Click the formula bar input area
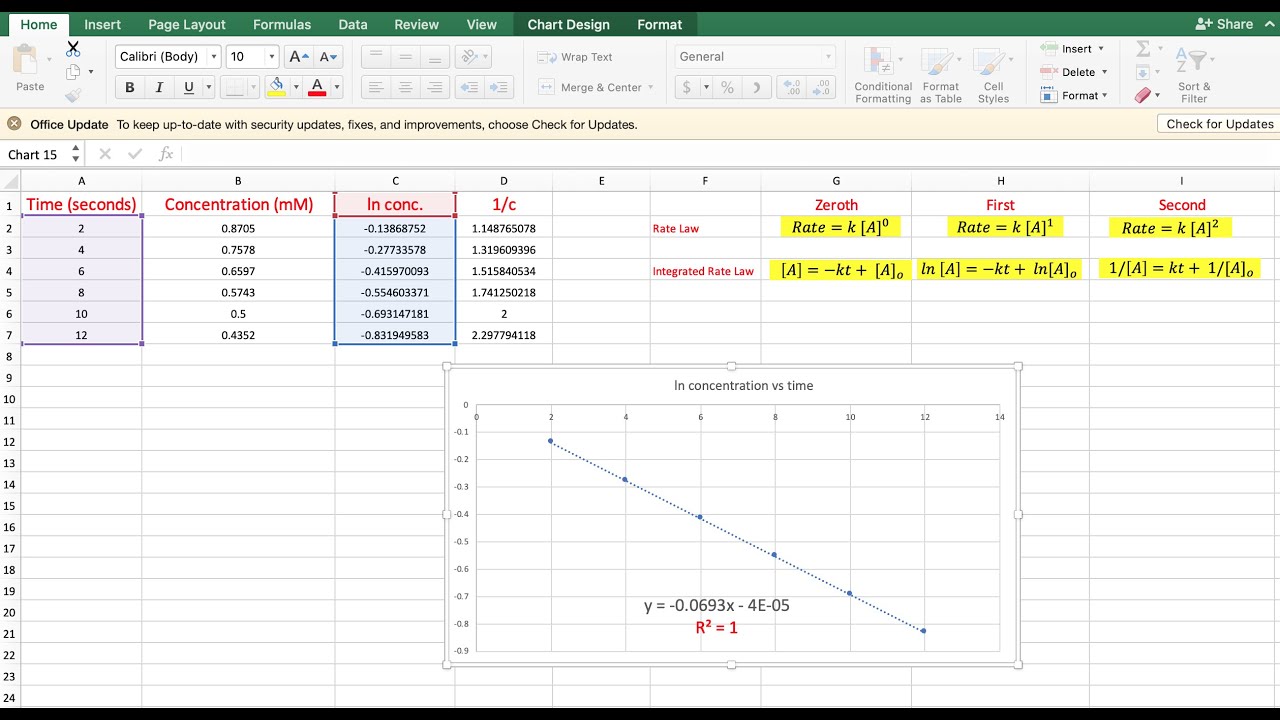1280x720 pixels. click(730, 154)
